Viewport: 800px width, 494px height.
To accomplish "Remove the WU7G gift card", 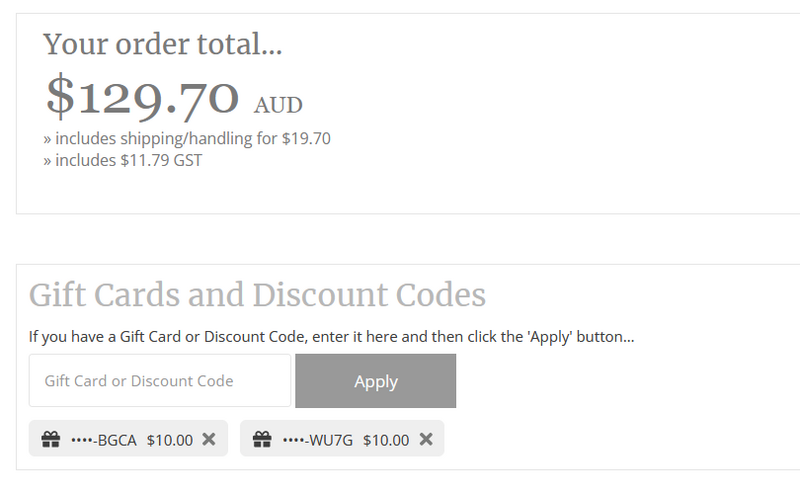I will [425, 439].
